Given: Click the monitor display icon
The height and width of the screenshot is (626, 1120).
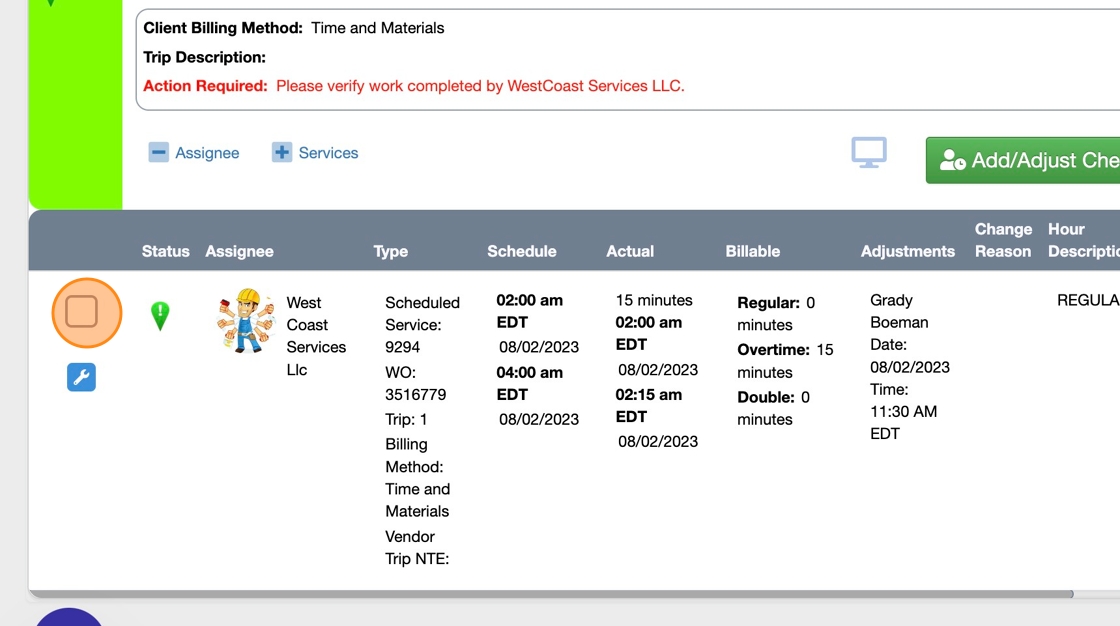Looking at the screenshot, I should click(869, 153).
